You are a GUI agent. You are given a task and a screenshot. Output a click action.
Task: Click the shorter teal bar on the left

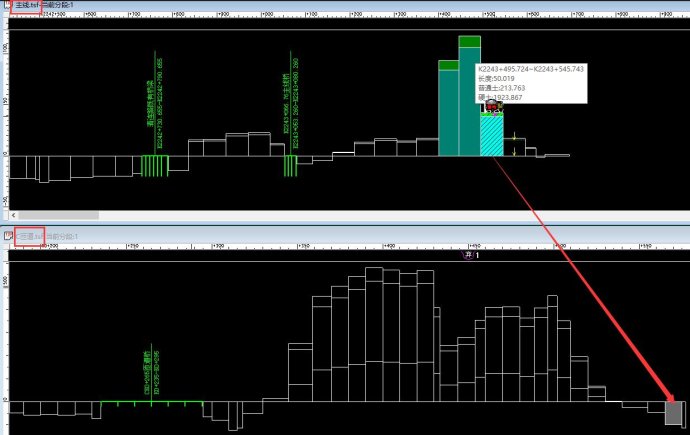[448, 110]
